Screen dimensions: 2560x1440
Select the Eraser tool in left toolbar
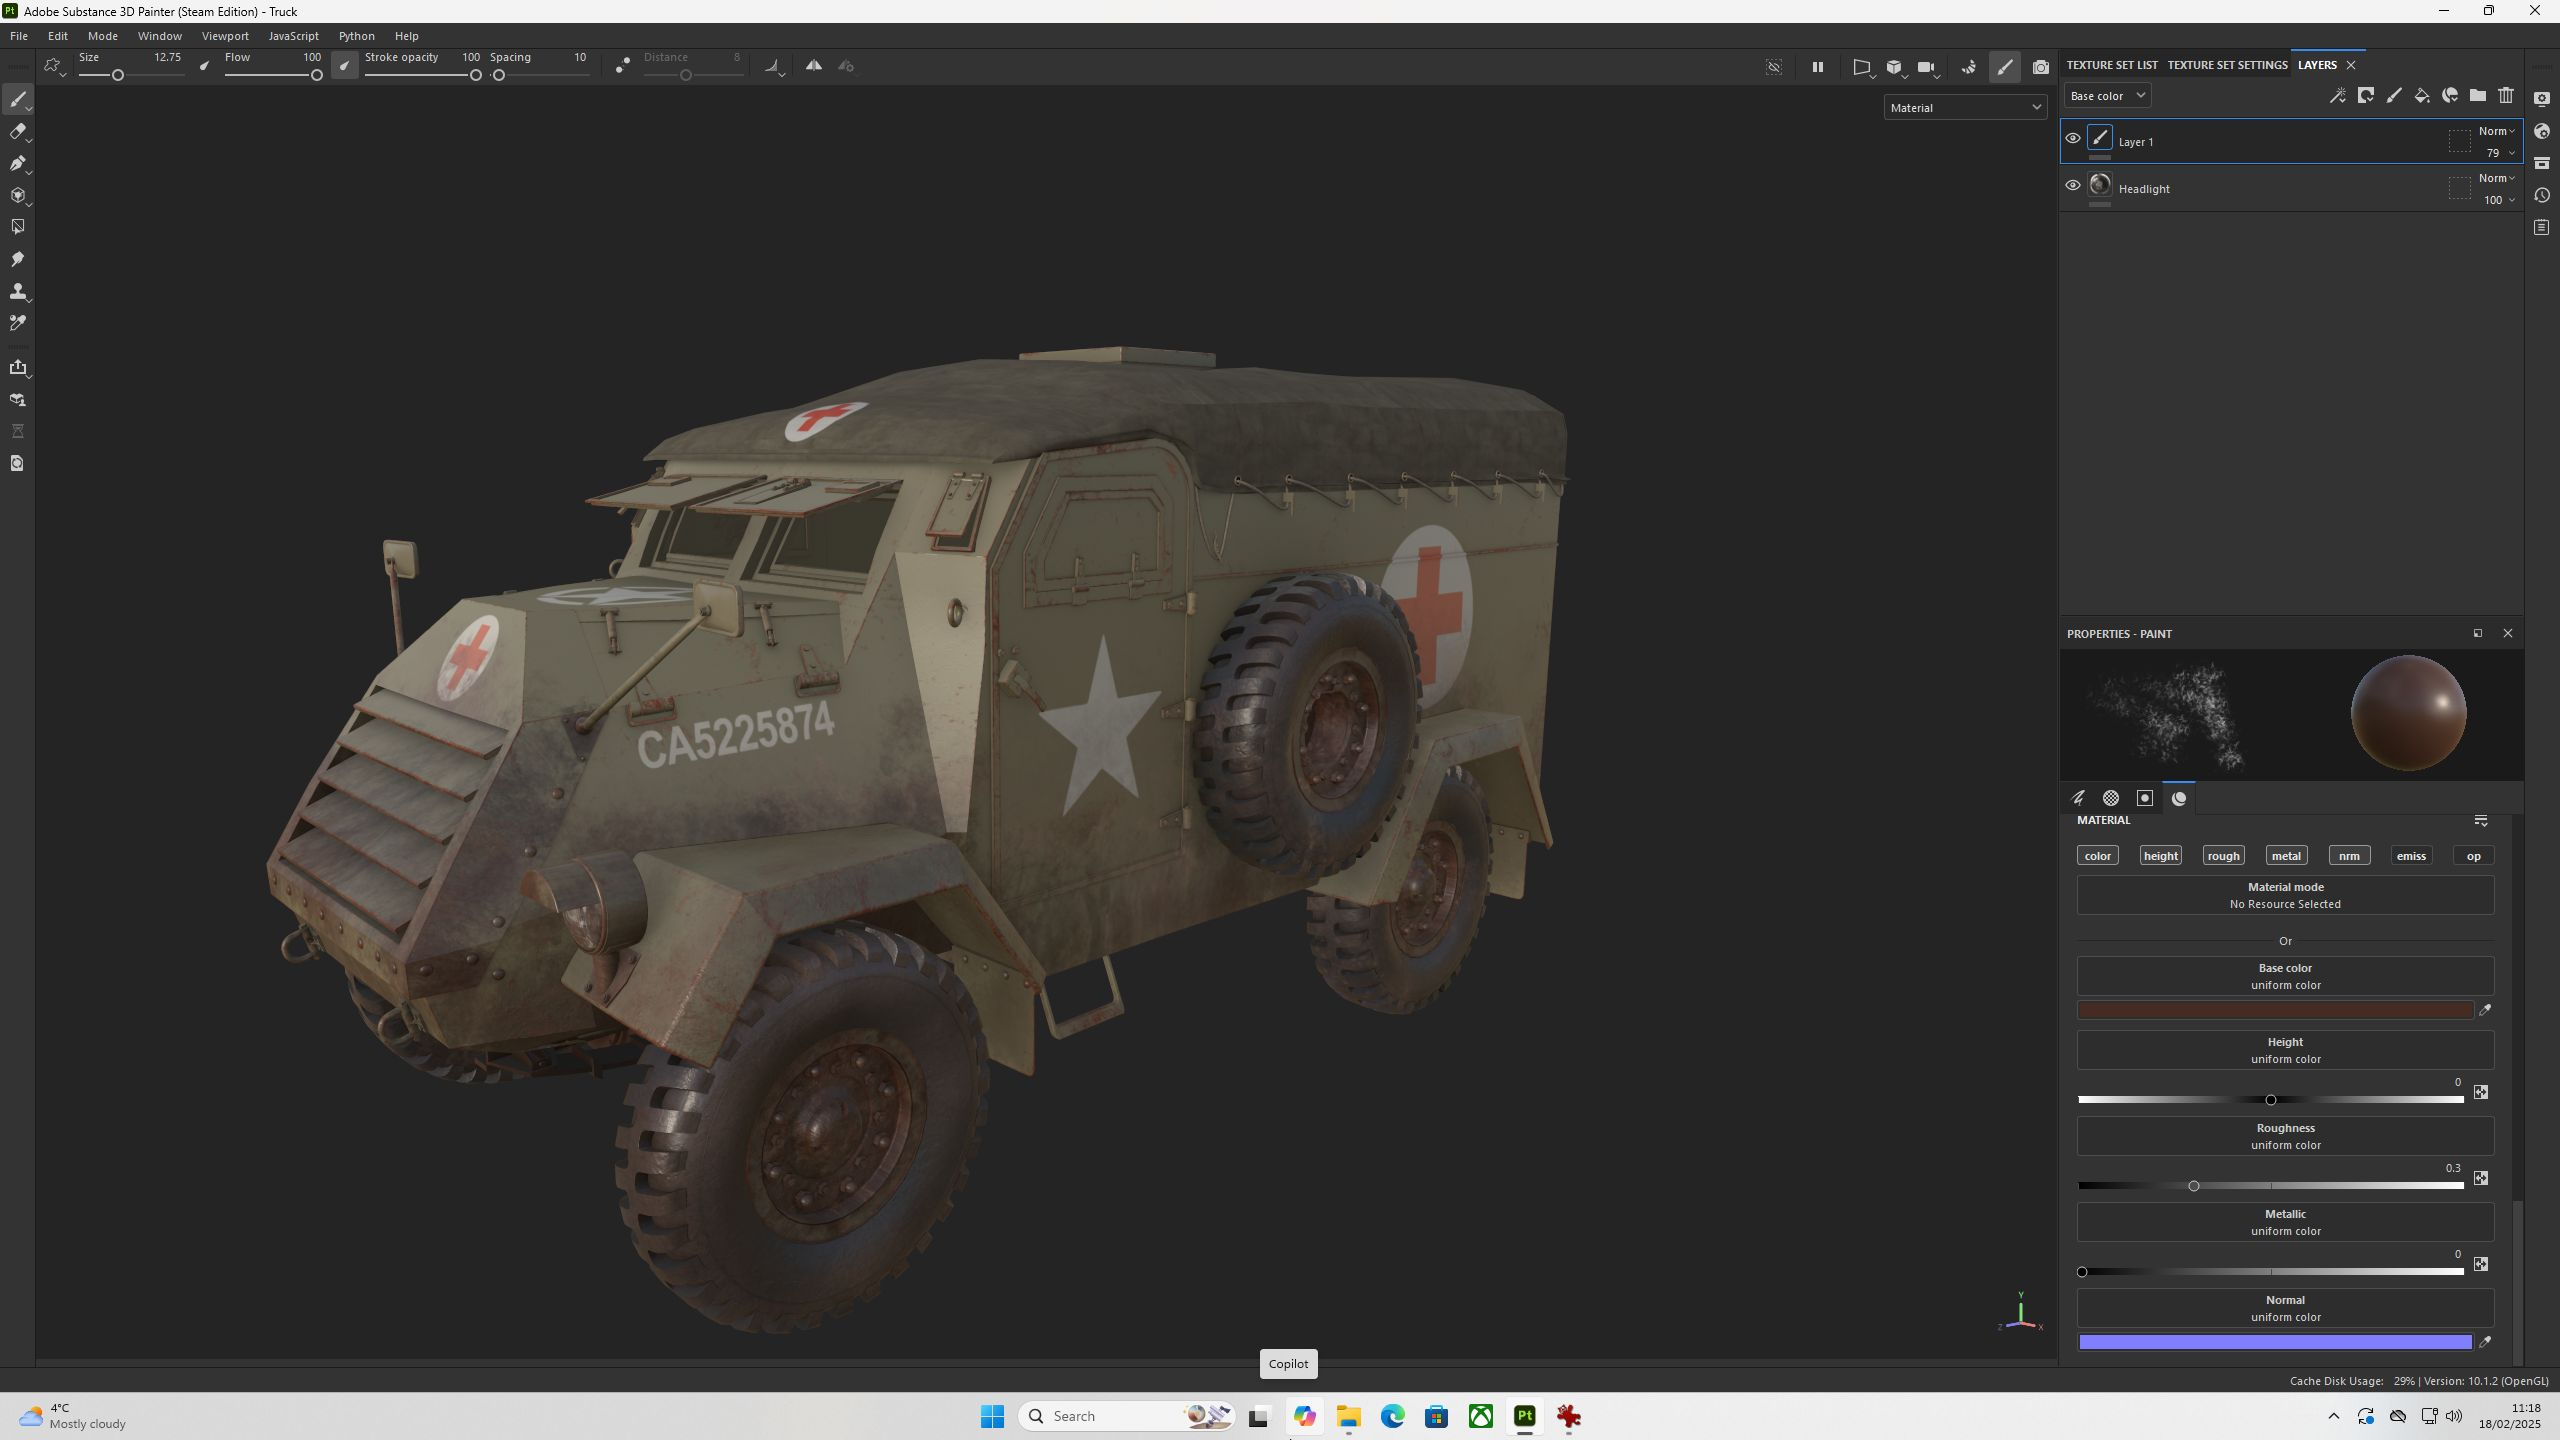(x=17, y=132)
